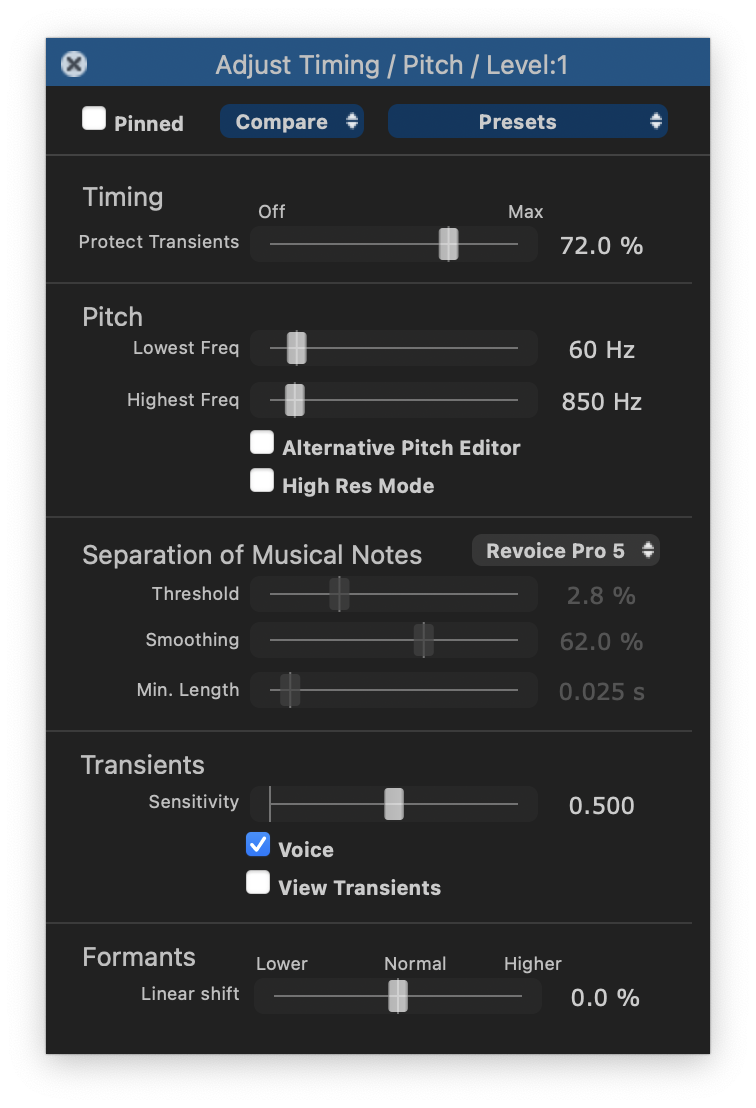Enable Alternative Pitch Editor checkbox

pos(262,443)
